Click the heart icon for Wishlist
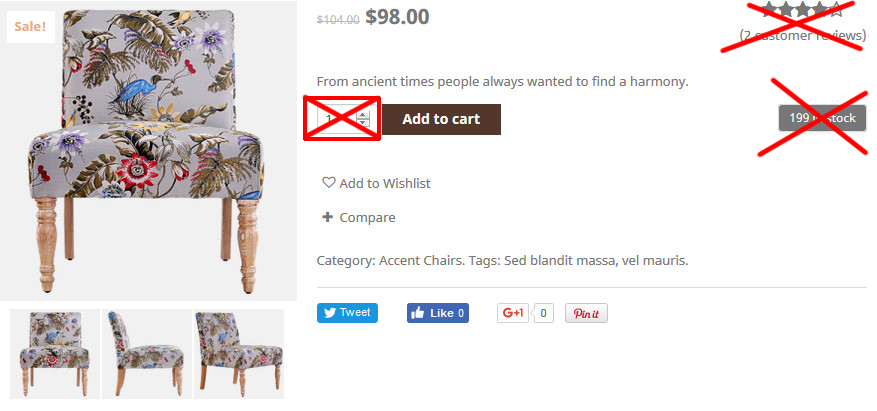Screen dimensions: 877x411 tap(328, 182)
